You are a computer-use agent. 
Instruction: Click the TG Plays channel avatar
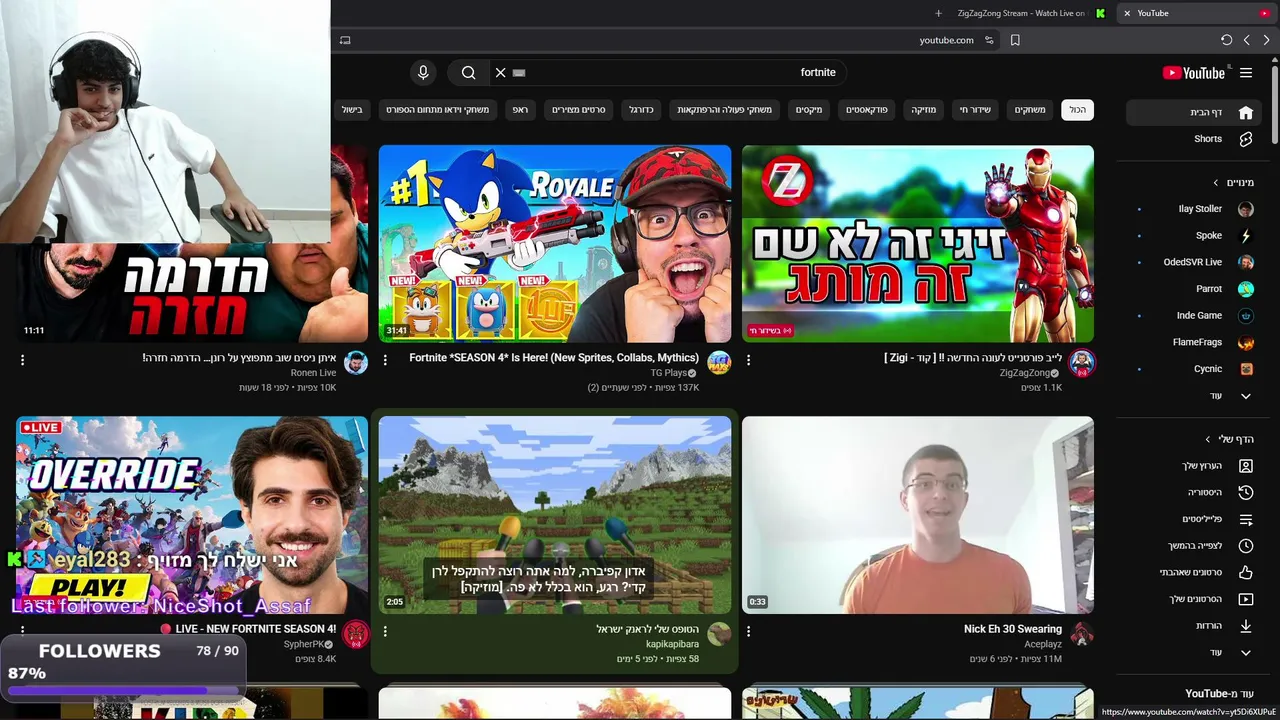click(x=719, y=363)
